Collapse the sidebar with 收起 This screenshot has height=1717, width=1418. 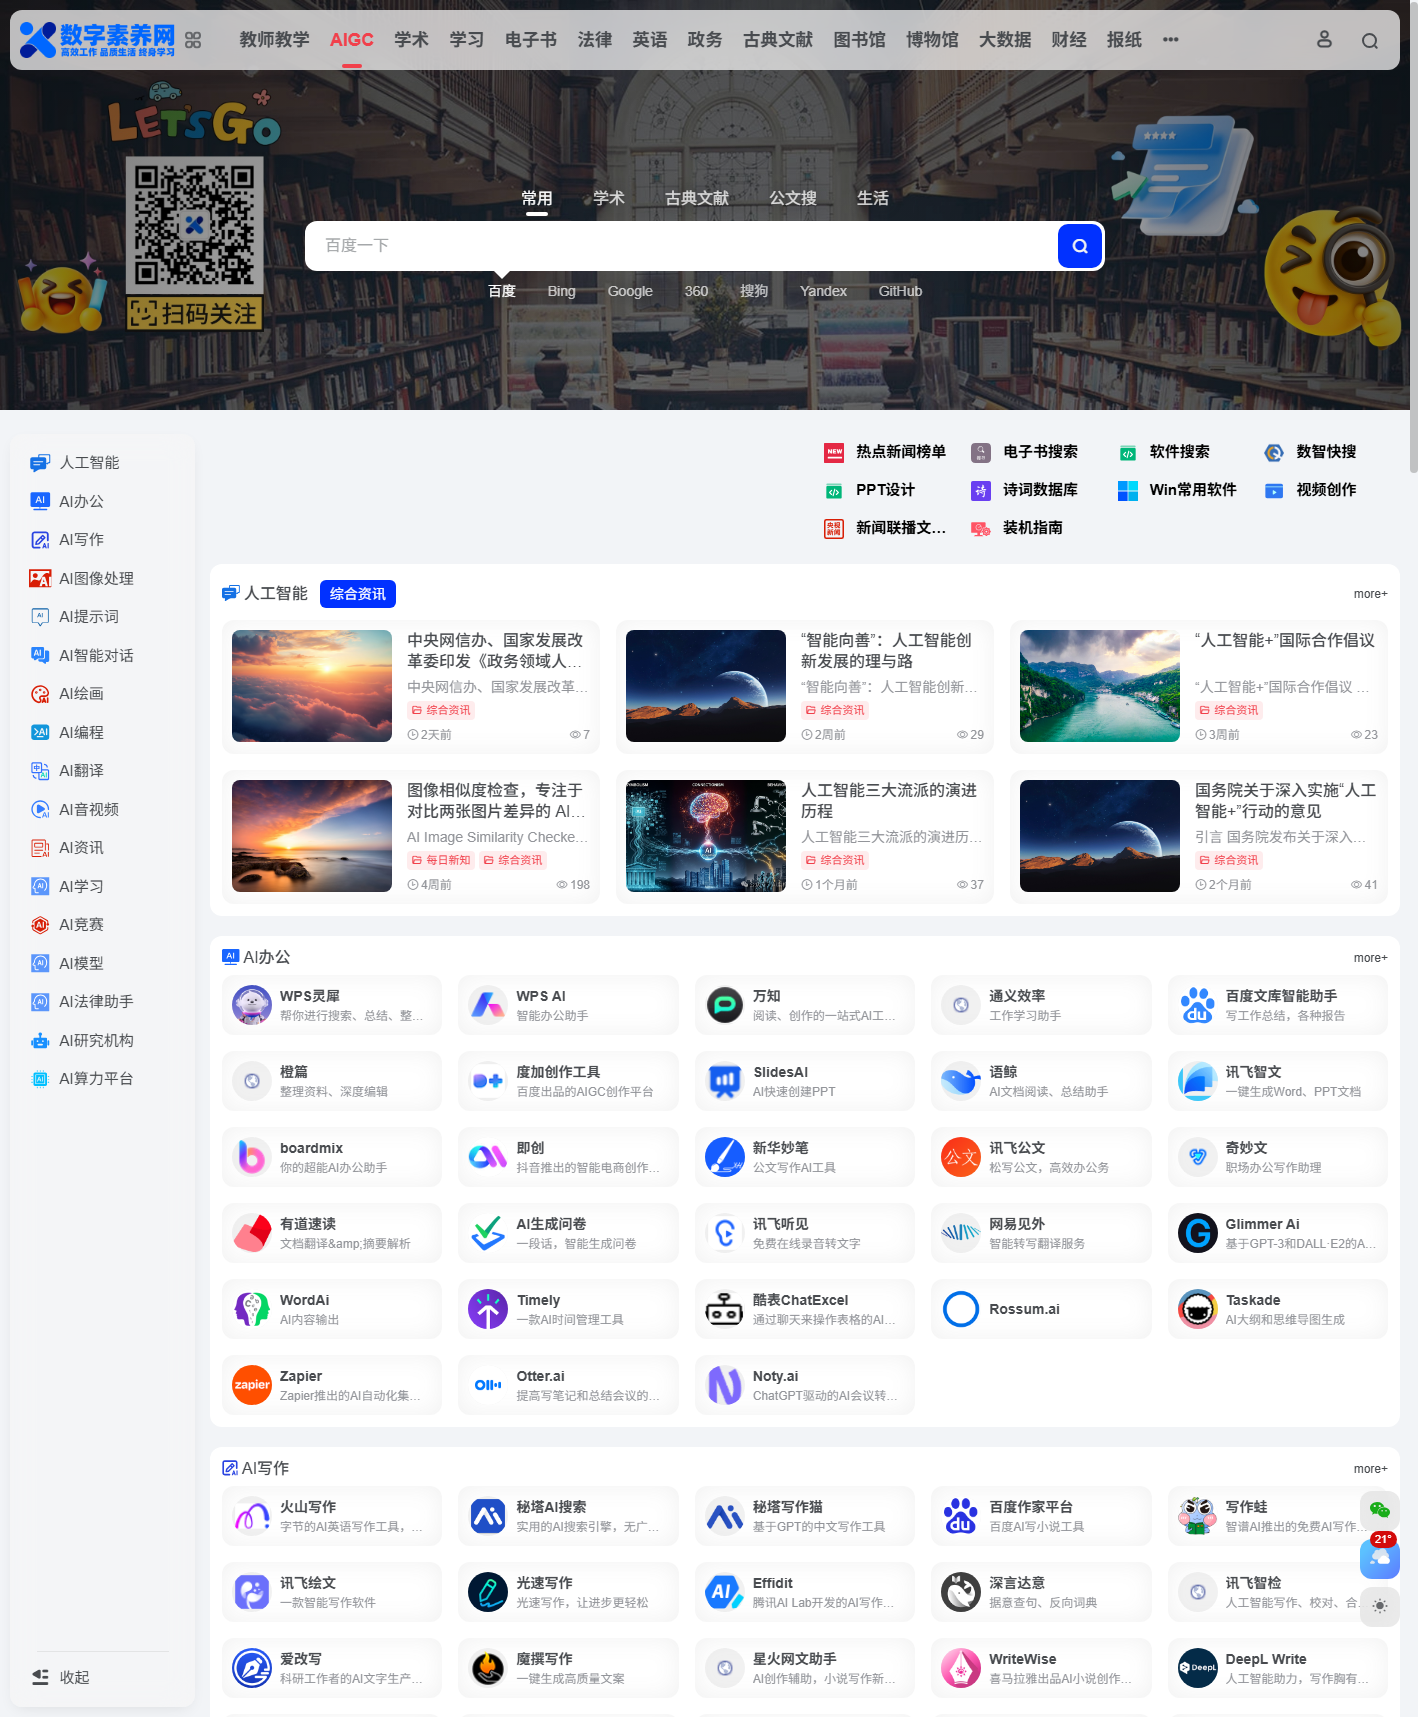point(61,1677)
